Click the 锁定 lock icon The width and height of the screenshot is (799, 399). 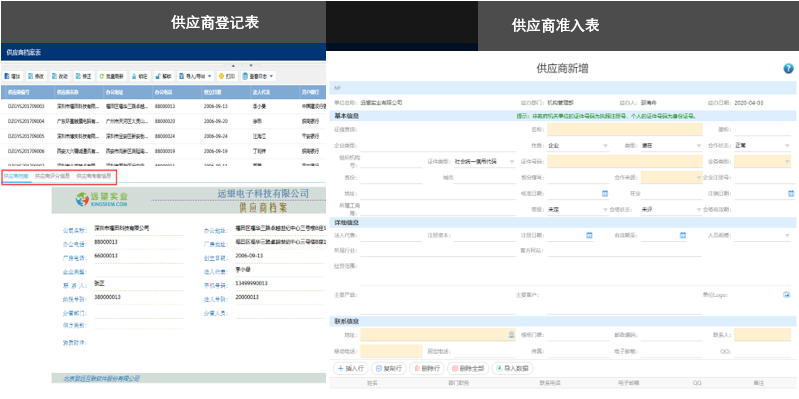coord(134,76)
